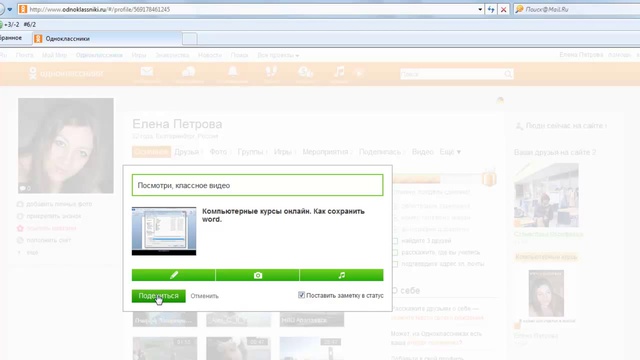Click Люди сейчас на сайте heading
Viewport: 640px width, 360px height.
click(x=564, y=126)
